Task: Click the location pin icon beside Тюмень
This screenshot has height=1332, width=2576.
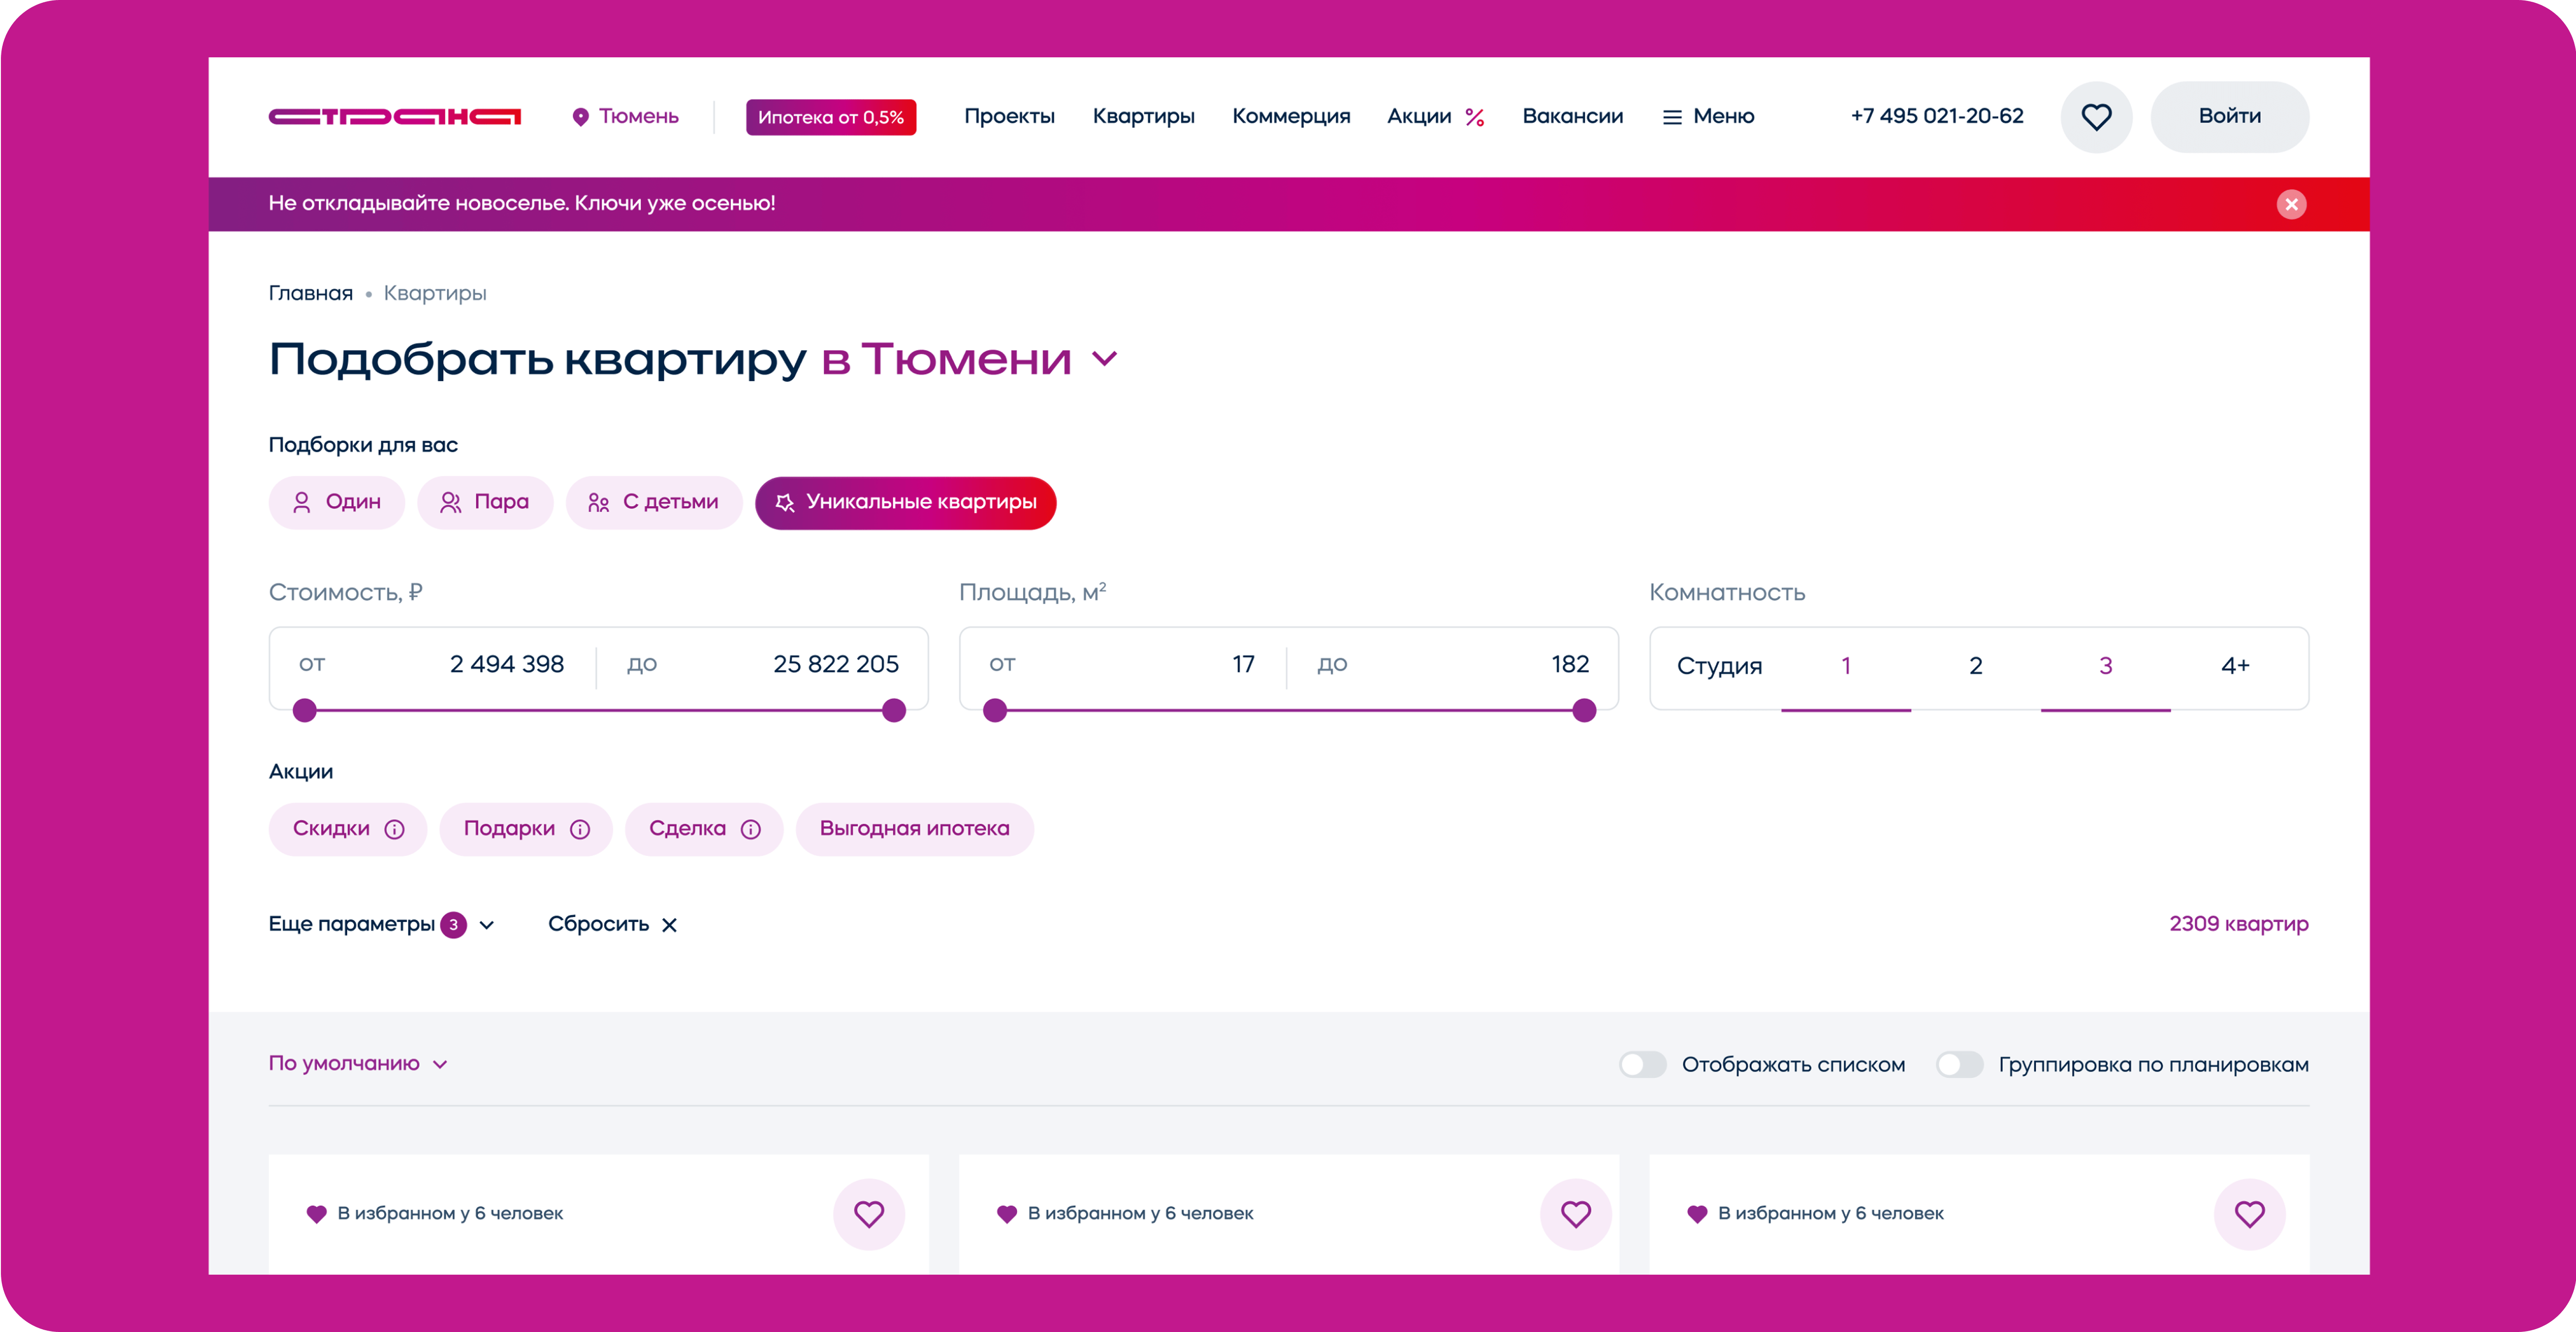Action: (x=580, y=117)
